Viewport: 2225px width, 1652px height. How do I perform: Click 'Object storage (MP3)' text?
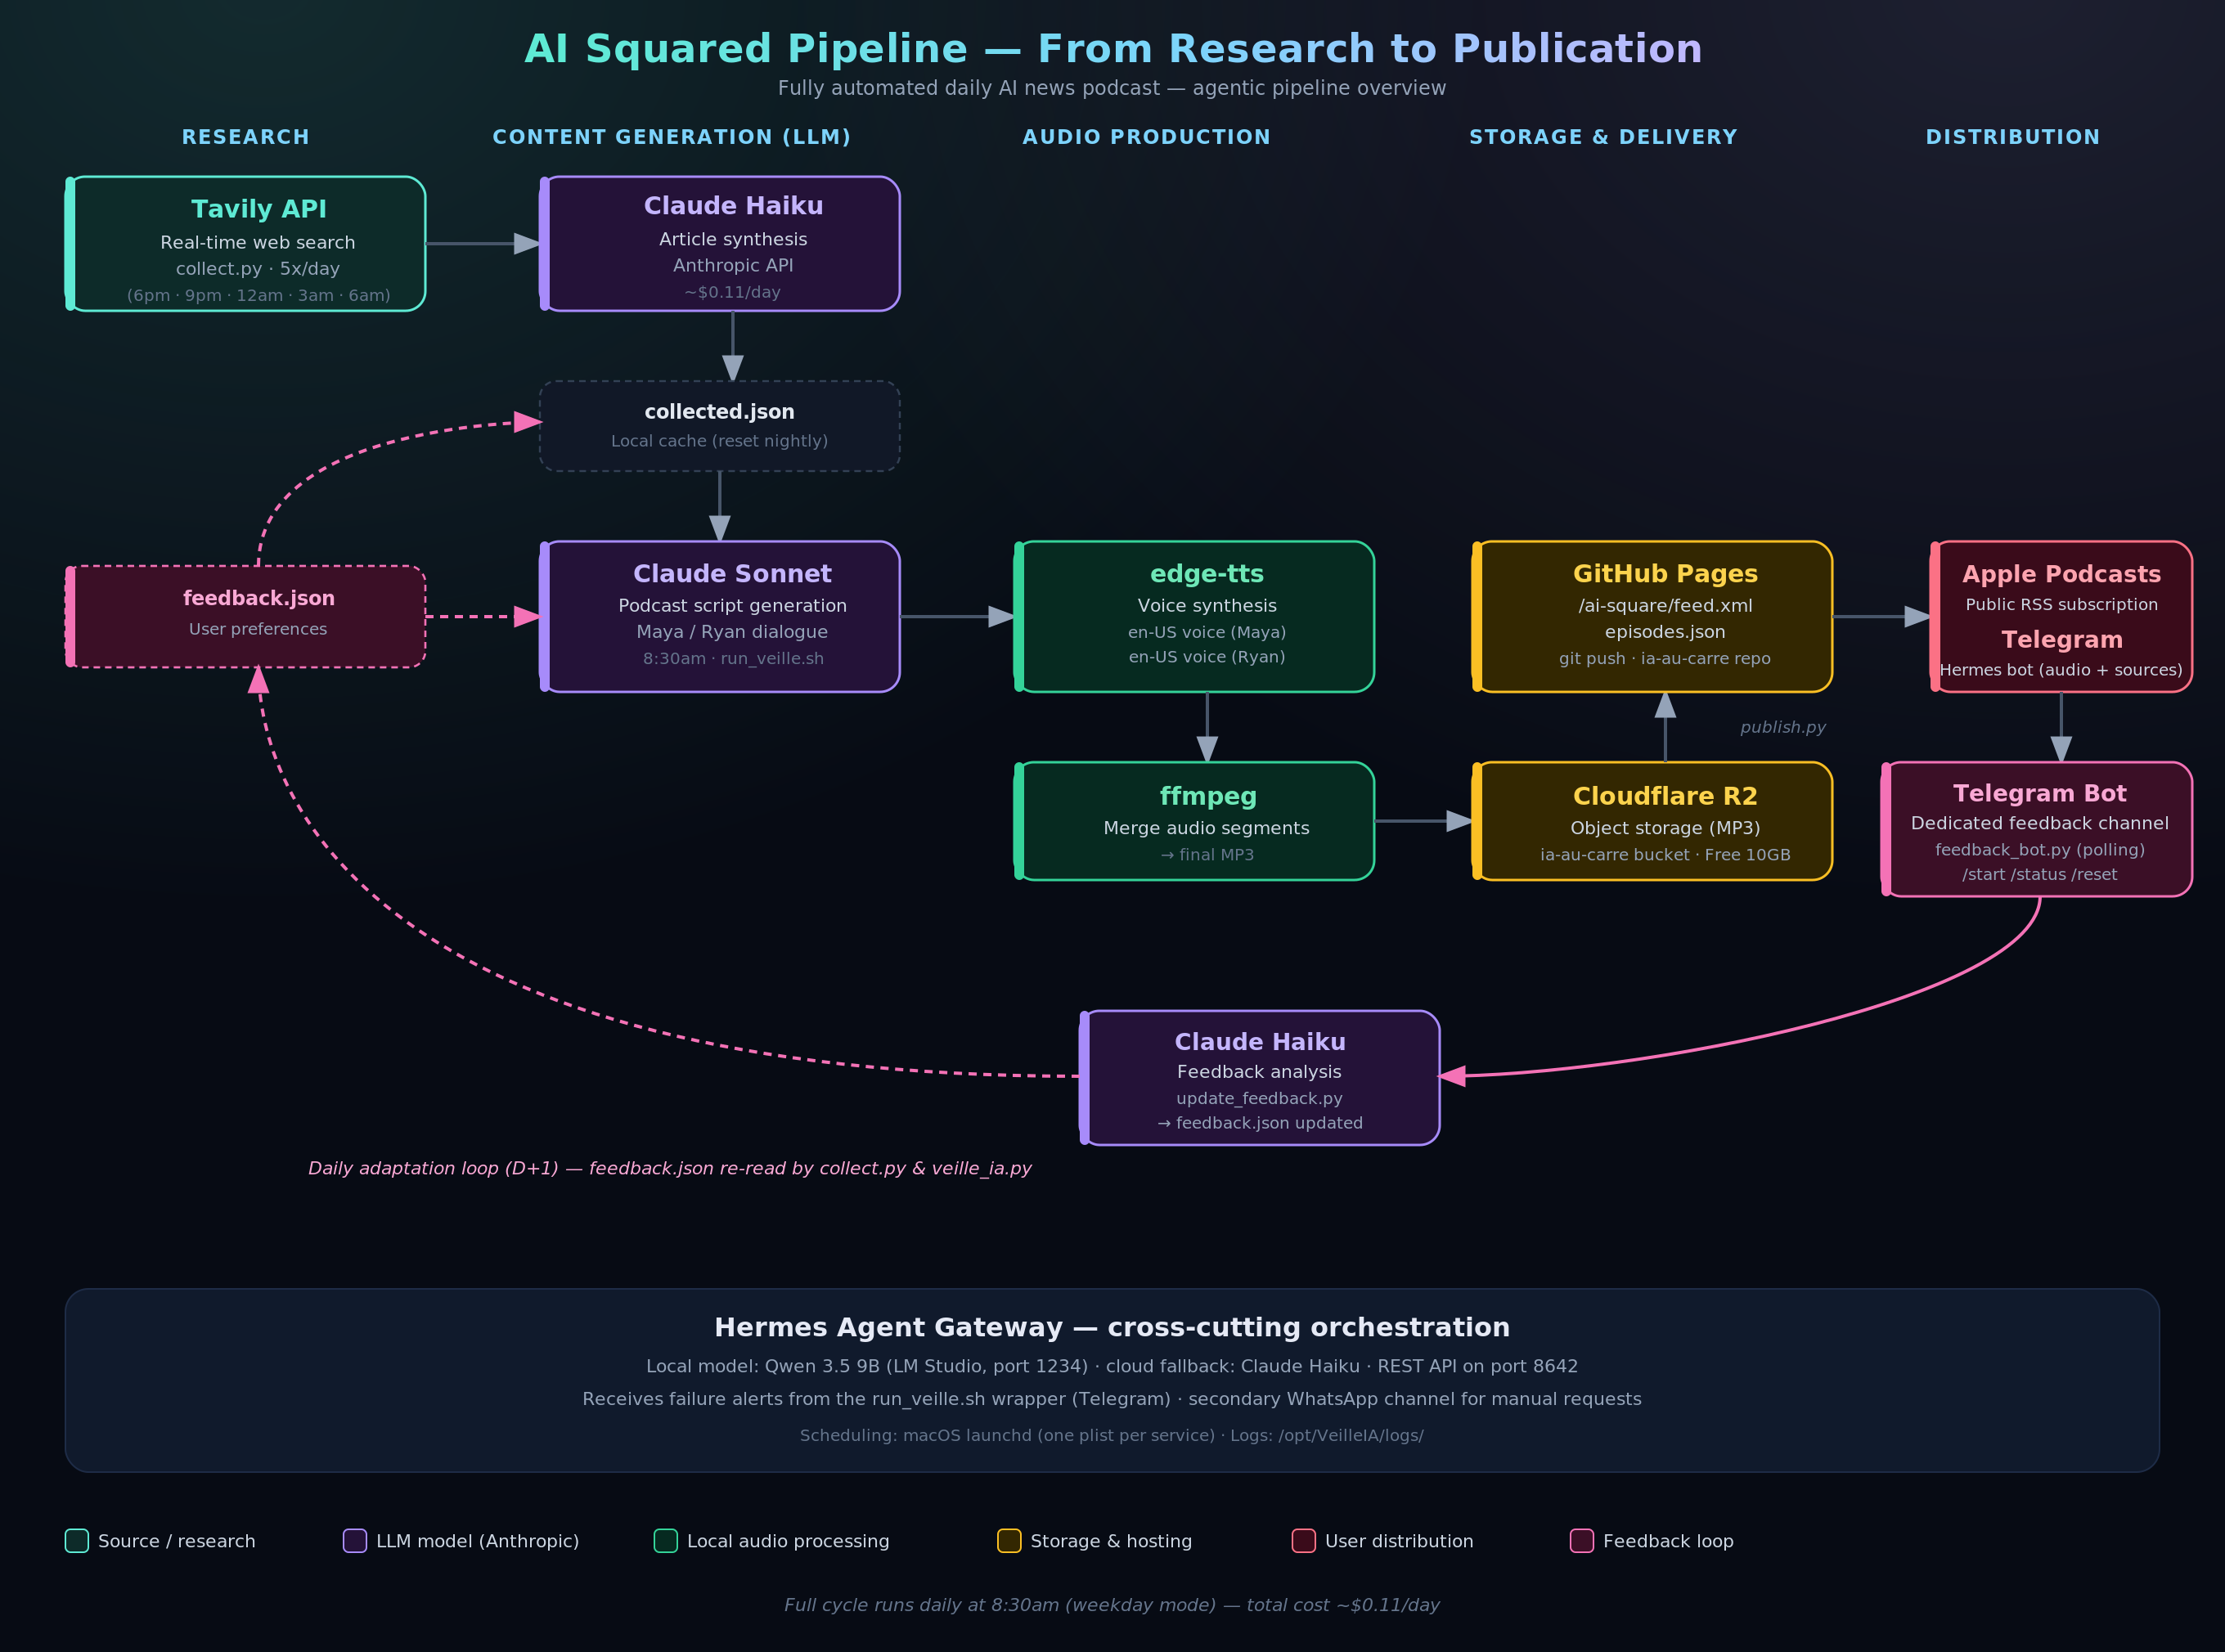click(1665, 828)
